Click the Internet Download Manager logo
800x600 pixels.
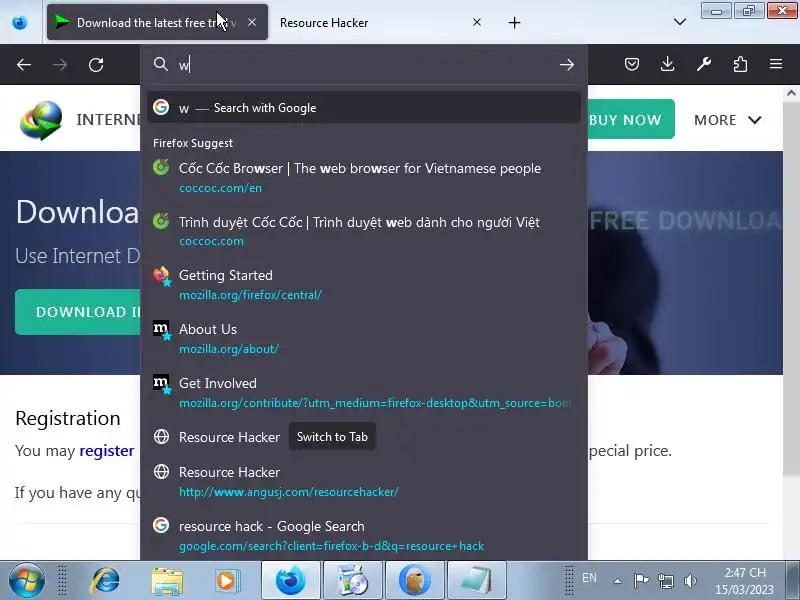[41, 120]
